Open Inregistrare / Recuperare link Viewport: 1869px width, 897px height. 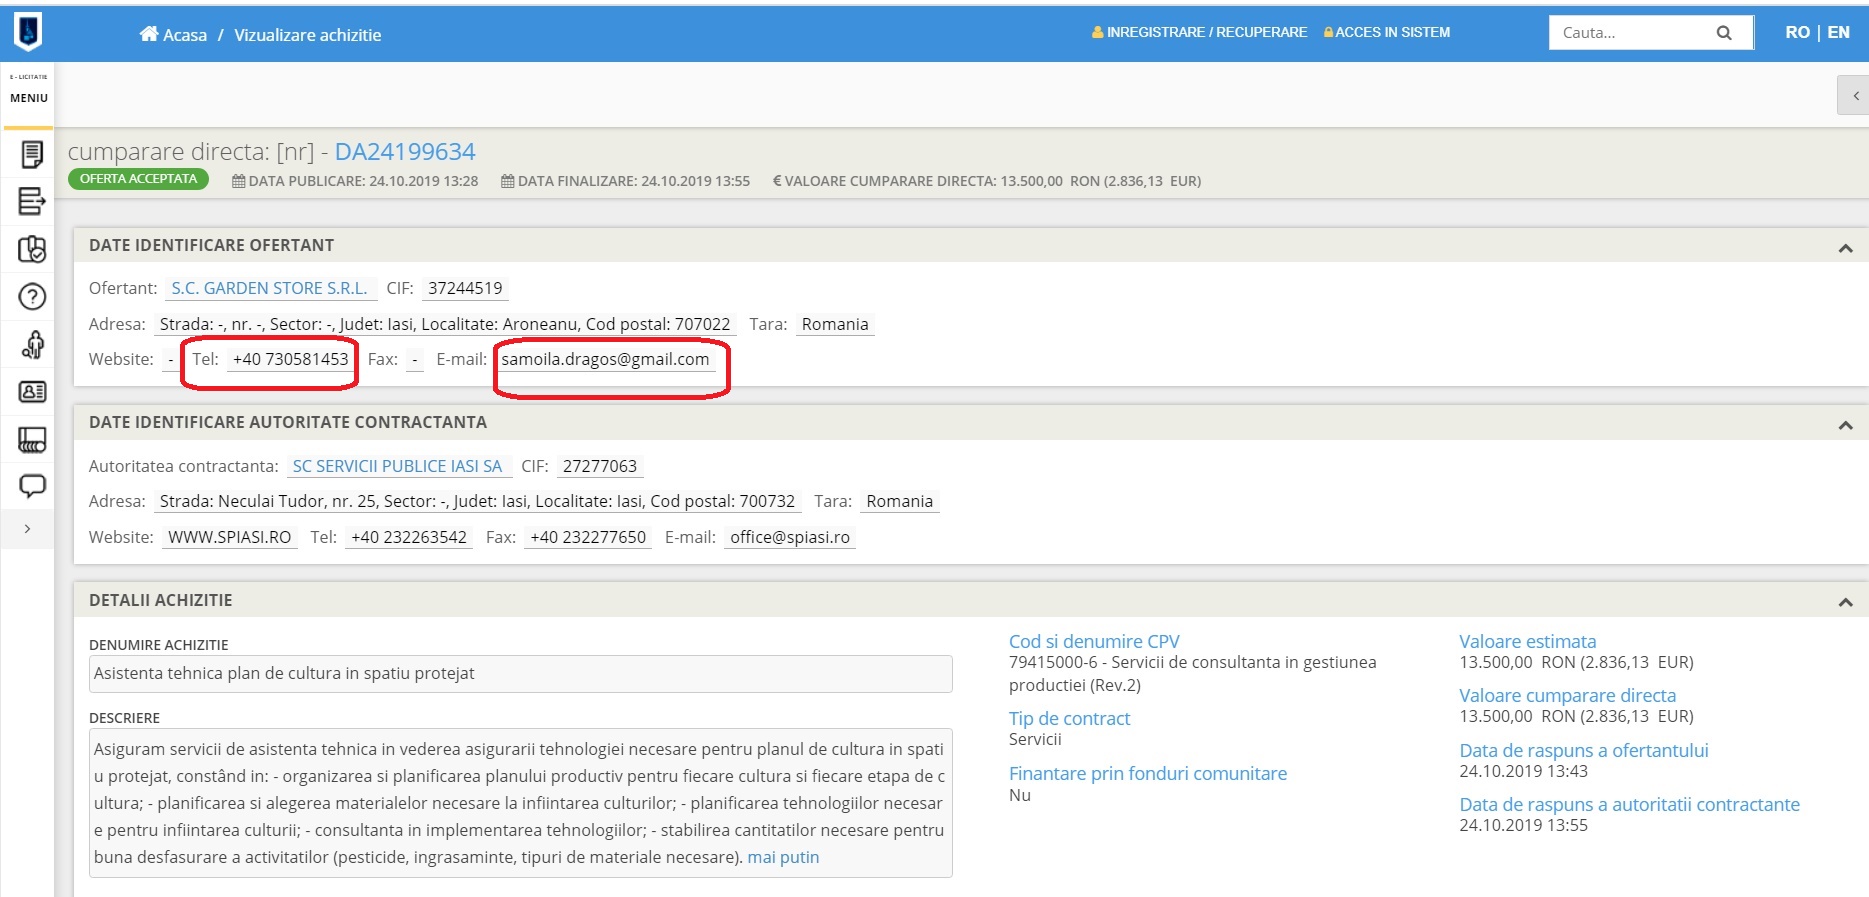point(1199,32)
